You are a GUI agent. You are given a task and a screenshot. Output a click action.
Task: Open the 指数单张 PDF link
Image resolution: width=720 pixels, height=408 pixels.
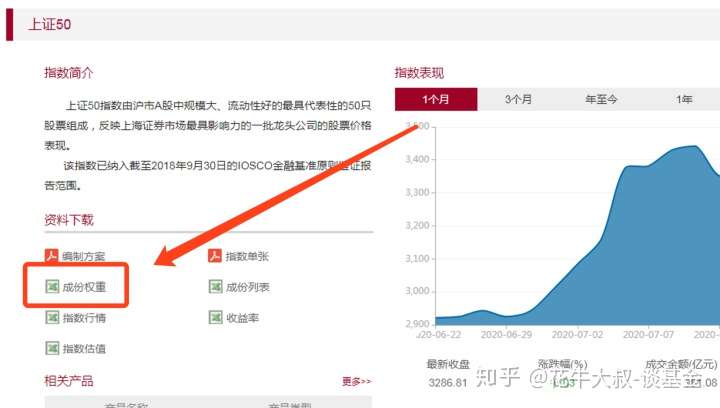[x=247, y=256]
